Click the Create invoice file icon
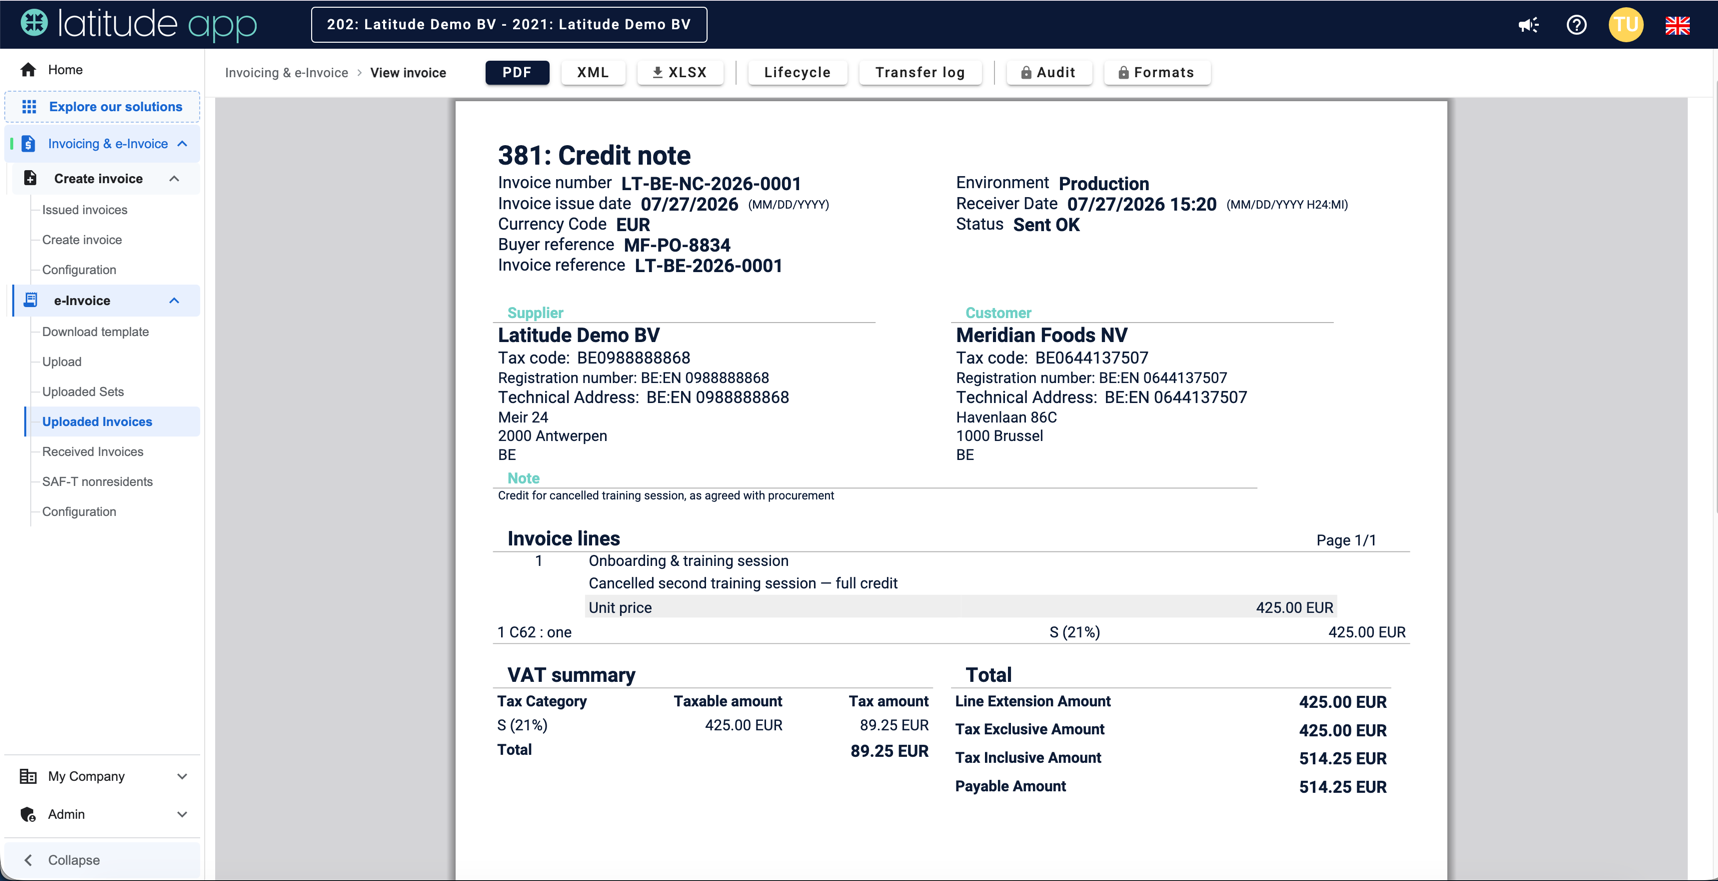This screenshot has height=881, width=1718. (30, 179)
